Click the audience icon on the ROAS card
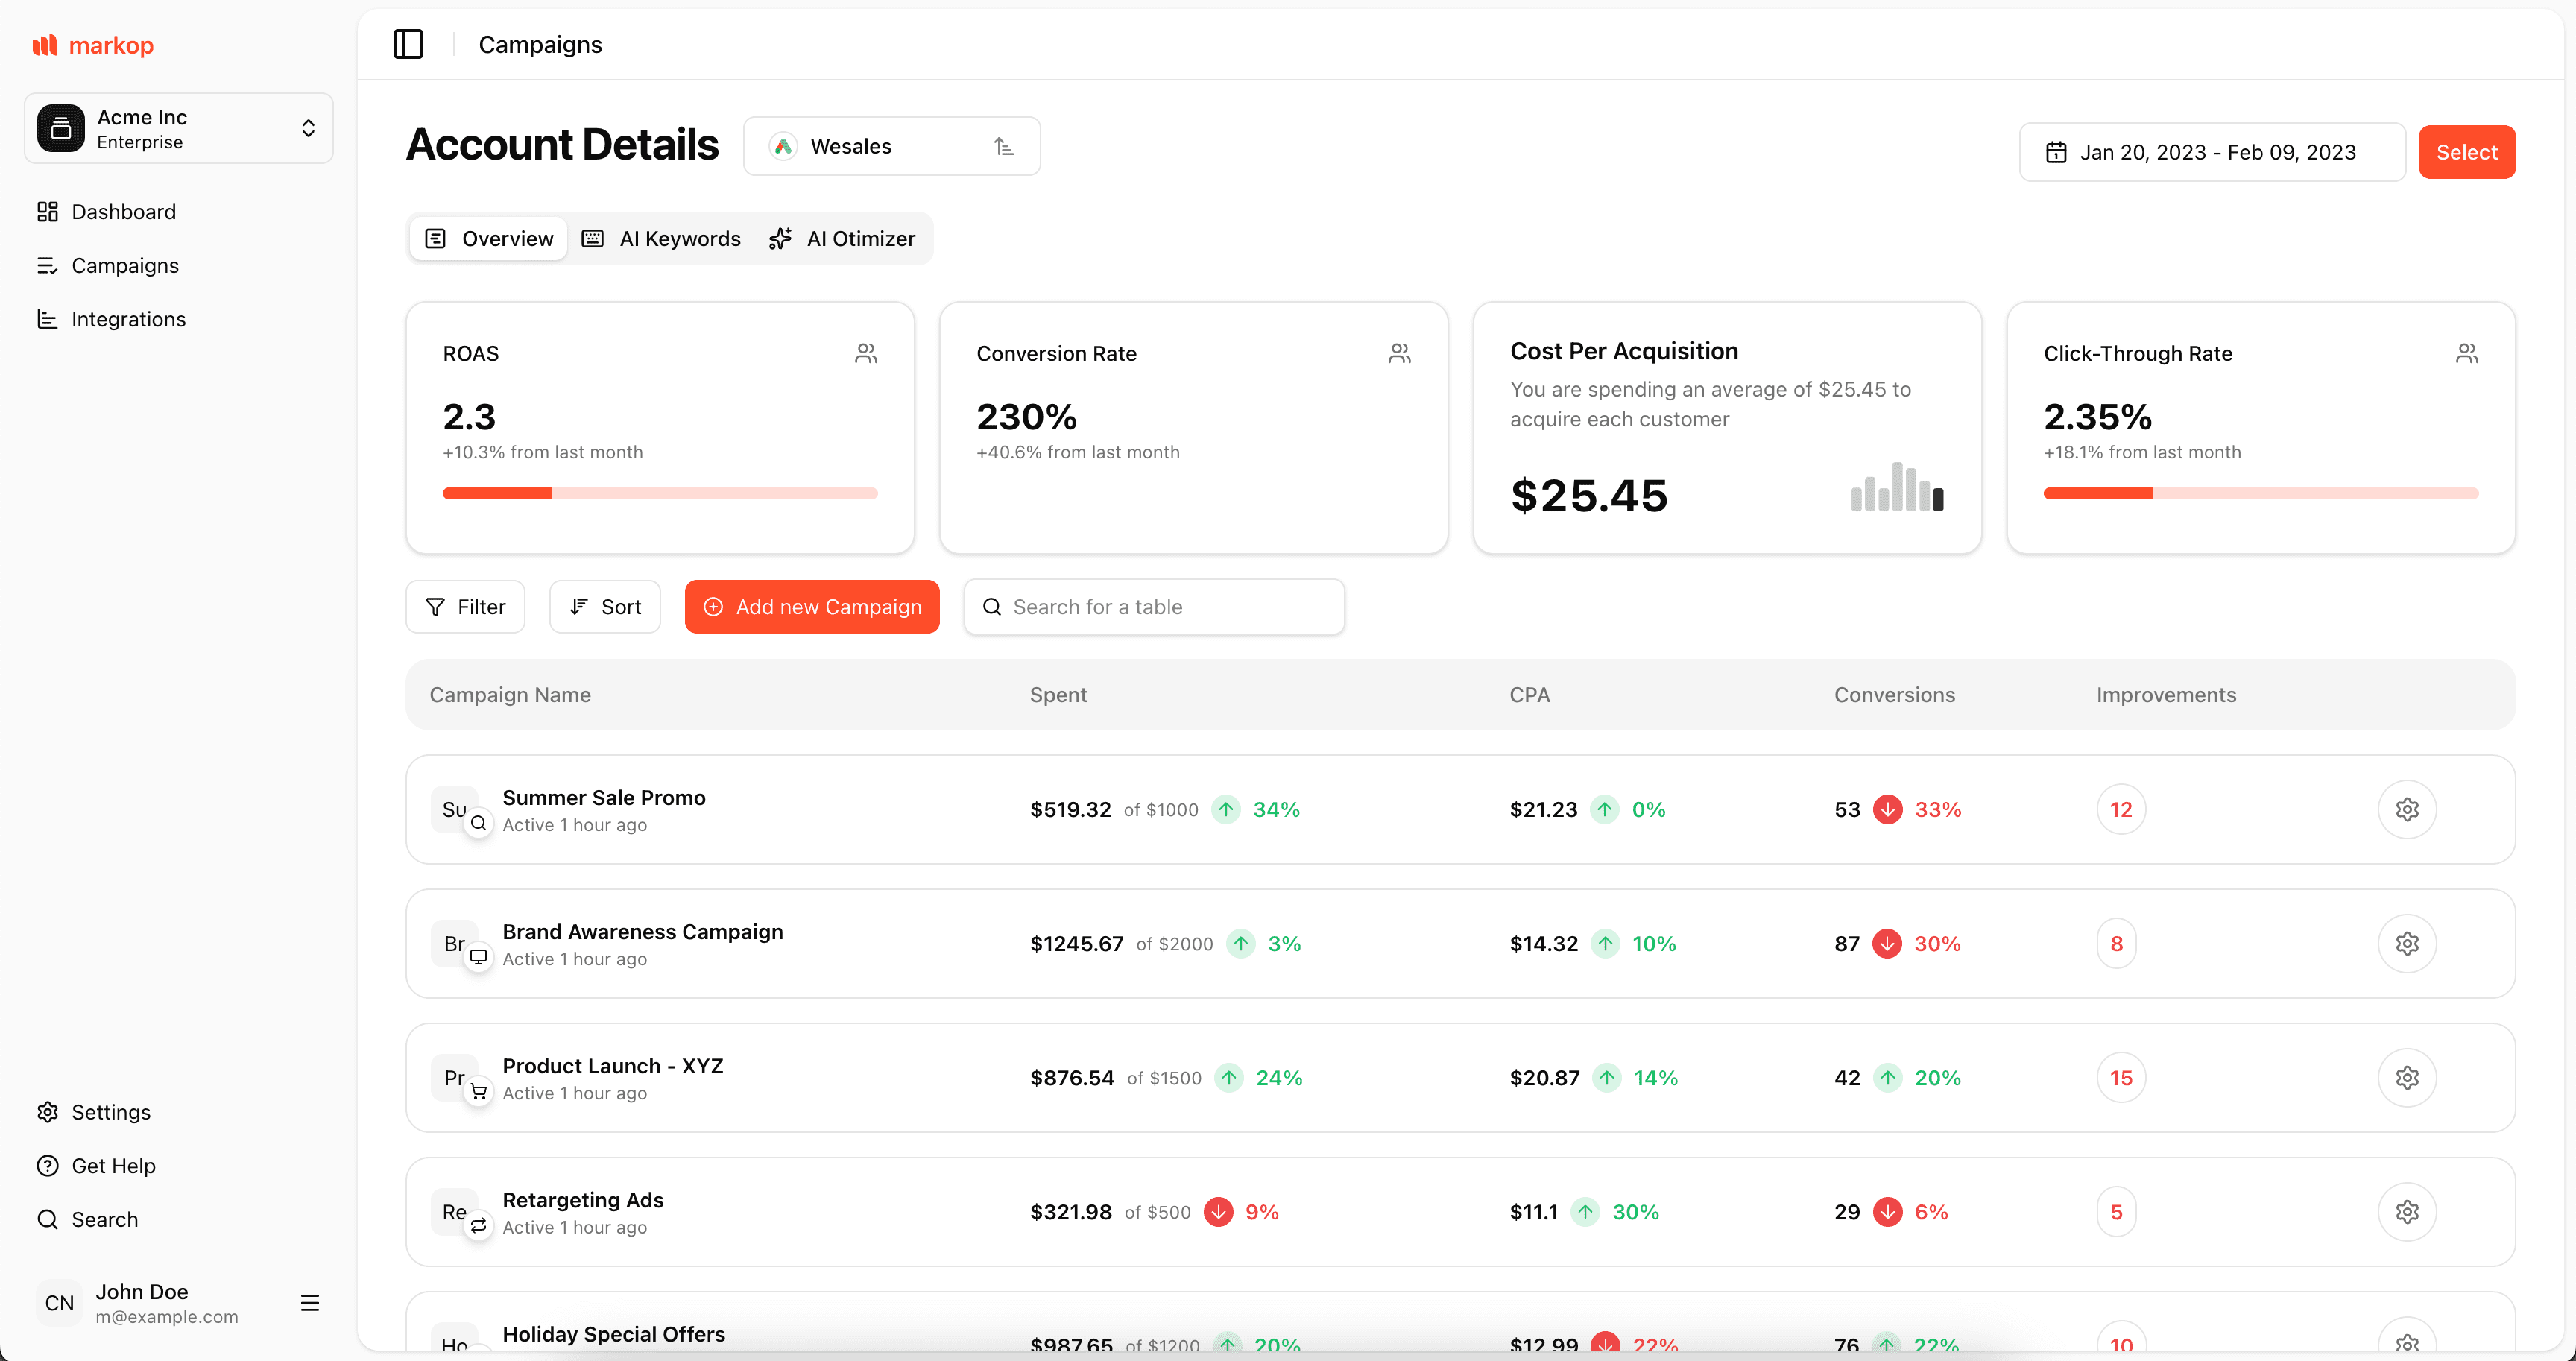The image size is (2576, 1361). [x=866, y=352]
